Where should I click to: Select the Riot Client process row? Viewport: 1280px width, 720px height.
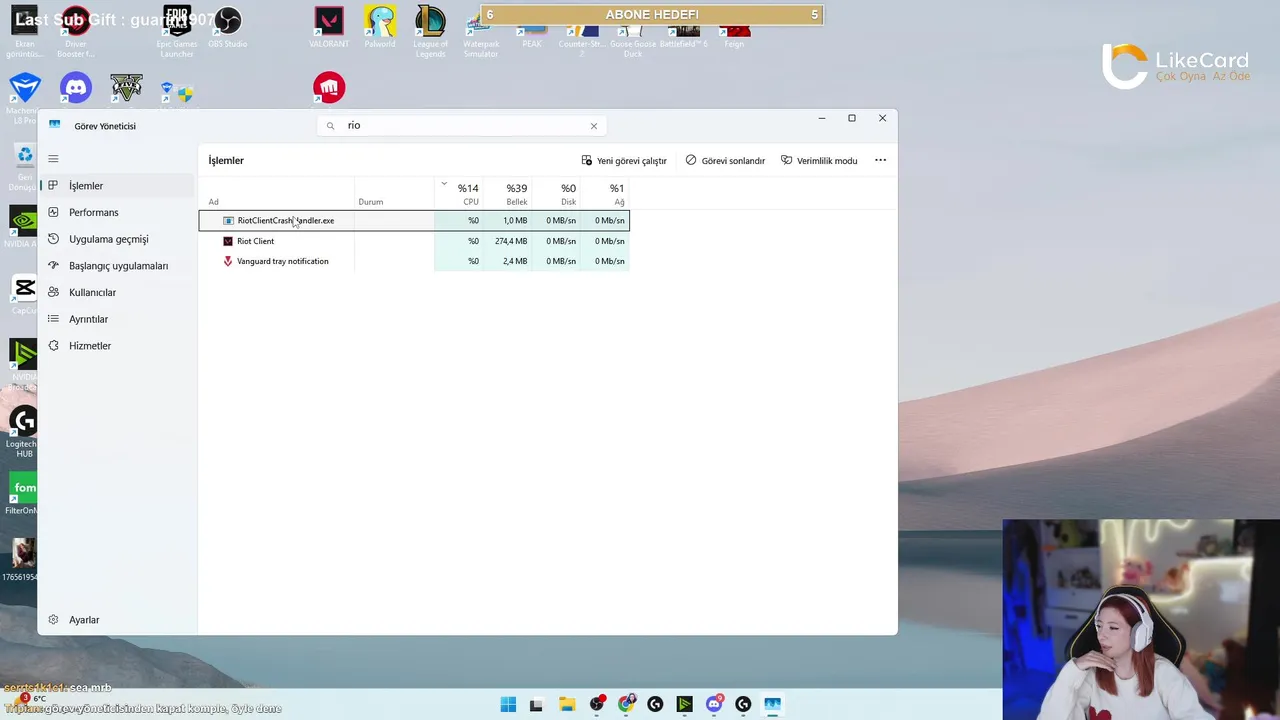[414, 241]
